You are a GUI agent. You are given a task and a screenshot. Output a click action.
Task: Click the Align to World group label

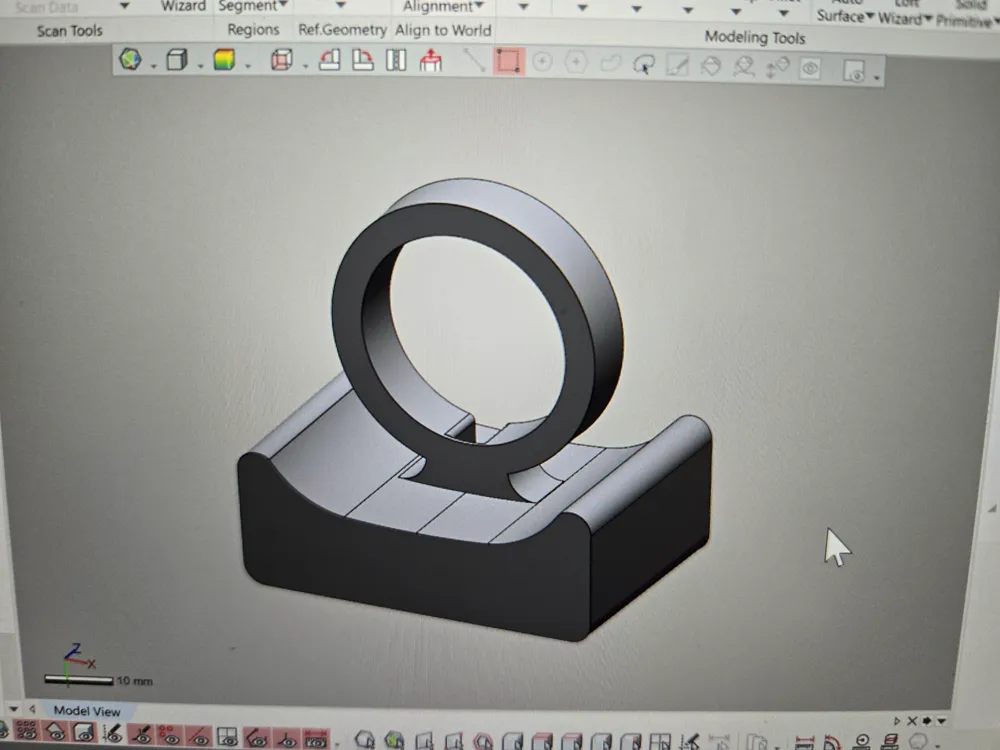[x=443, y=31]
